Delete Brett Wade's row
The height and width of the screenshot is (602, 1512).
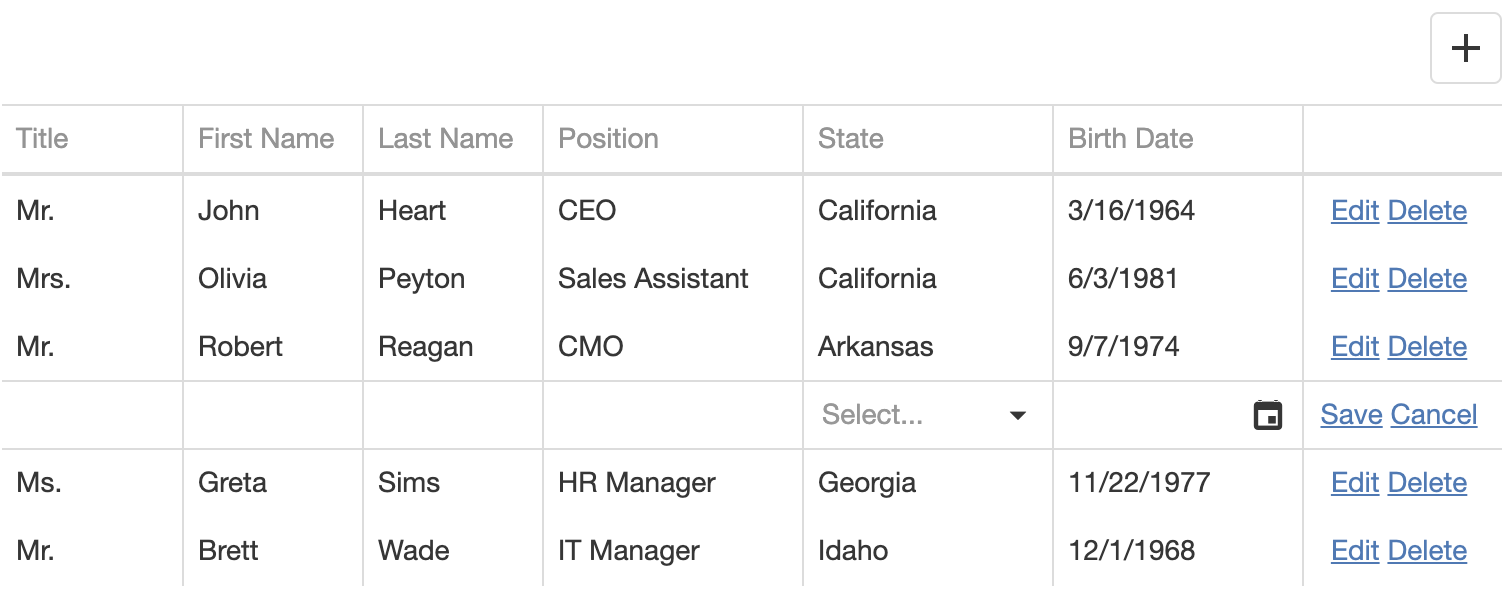[x=1427, y=551]
